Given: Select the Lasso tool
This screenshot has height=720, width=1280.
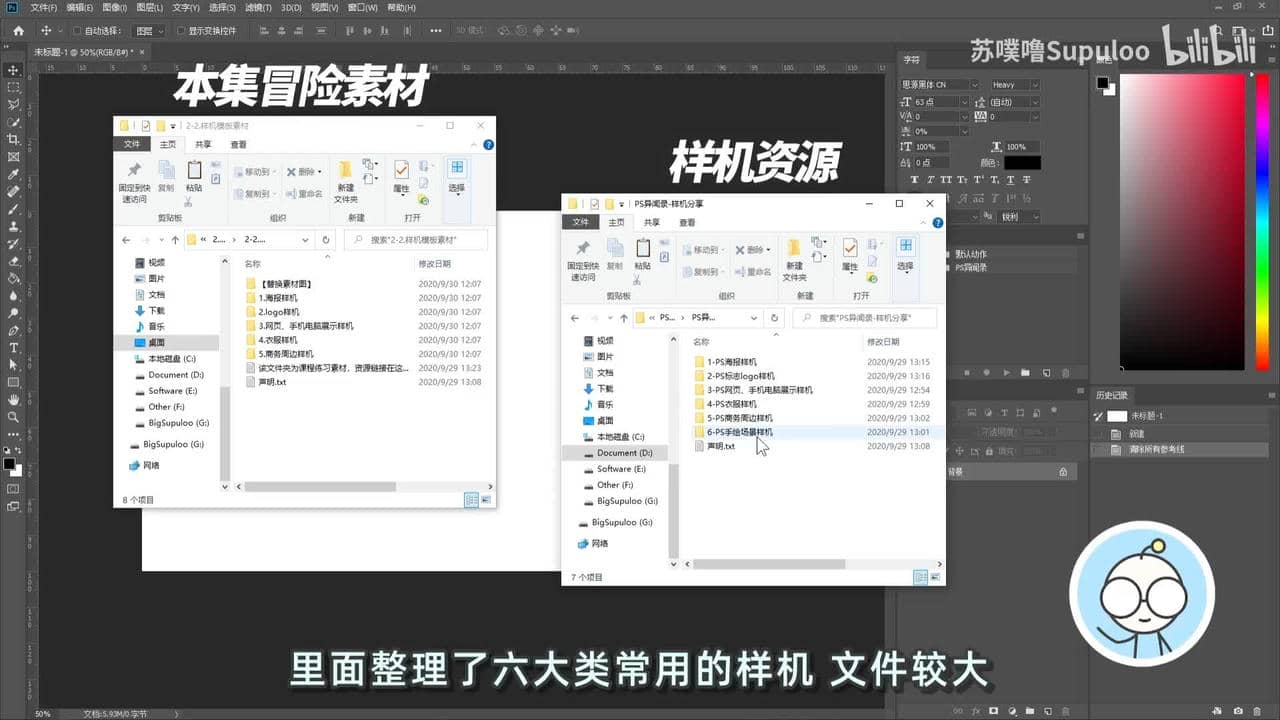Looking at the screenshot, I should (x=13, y=103).
